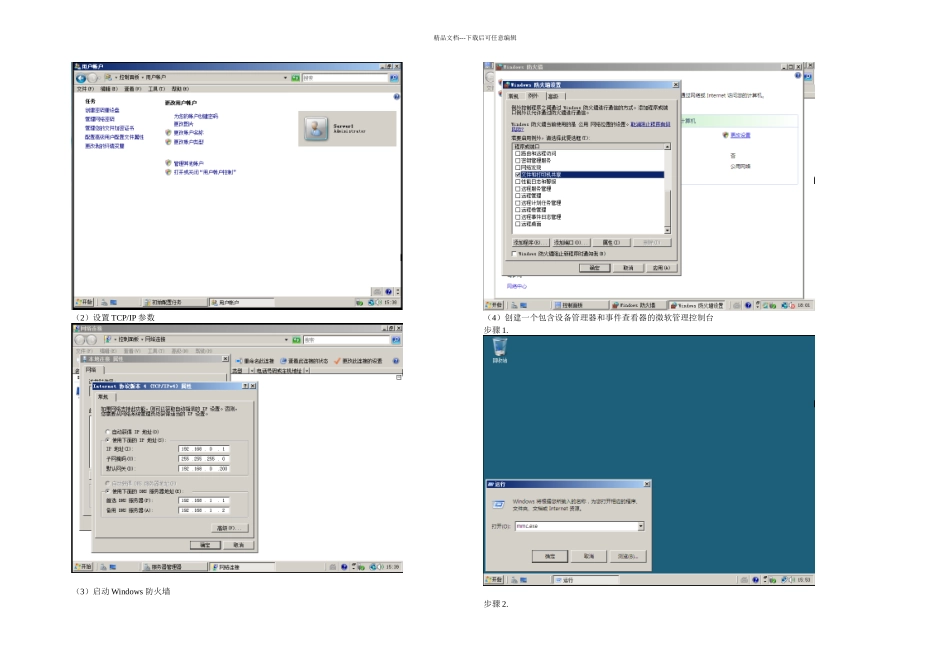Viewport: 950px width, 672px height.
Task: Click shield icon beside 管理其他帐户
Action: click(x=168, y=164)
